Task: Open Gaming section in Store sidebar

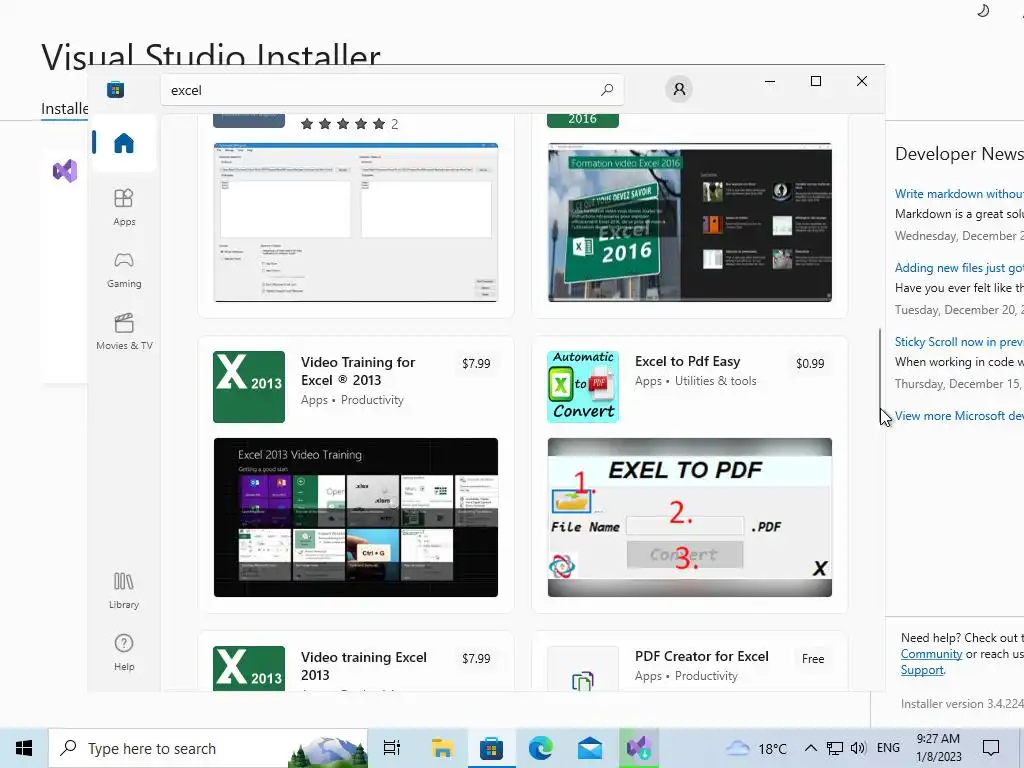Action: coord(124,270)
